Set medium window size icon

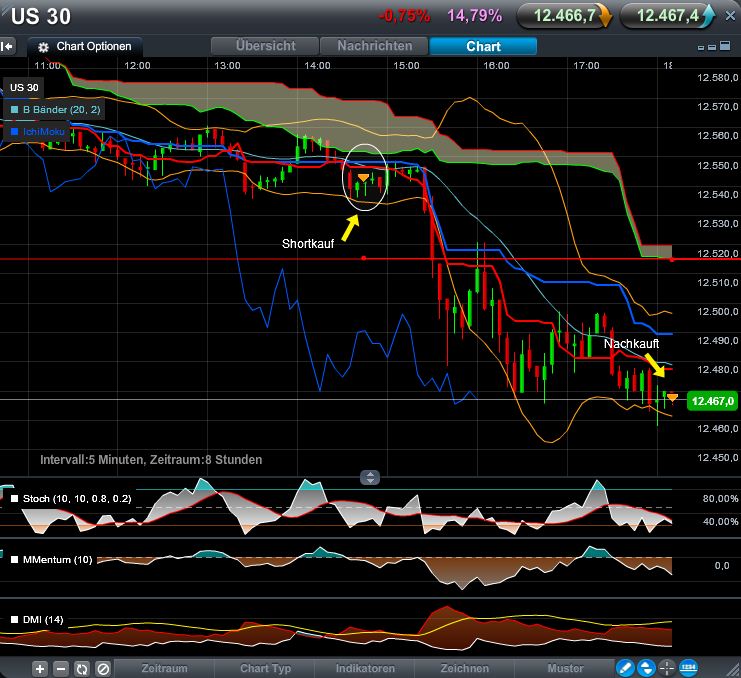712,47
